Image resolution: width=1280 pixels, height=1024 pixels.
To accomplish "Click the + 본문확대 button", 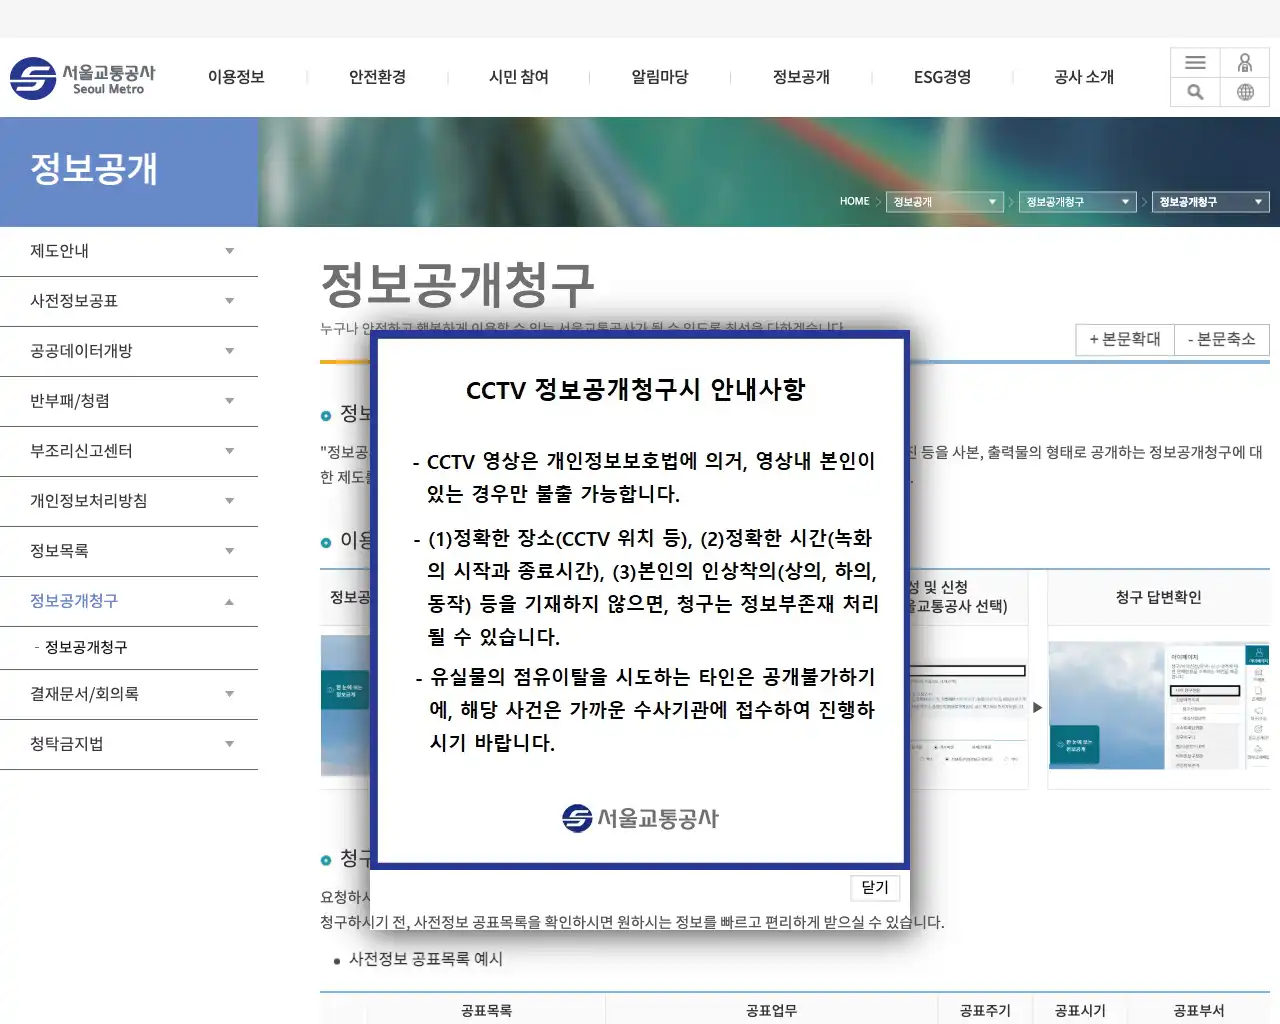I will (x=1125, y=339).
